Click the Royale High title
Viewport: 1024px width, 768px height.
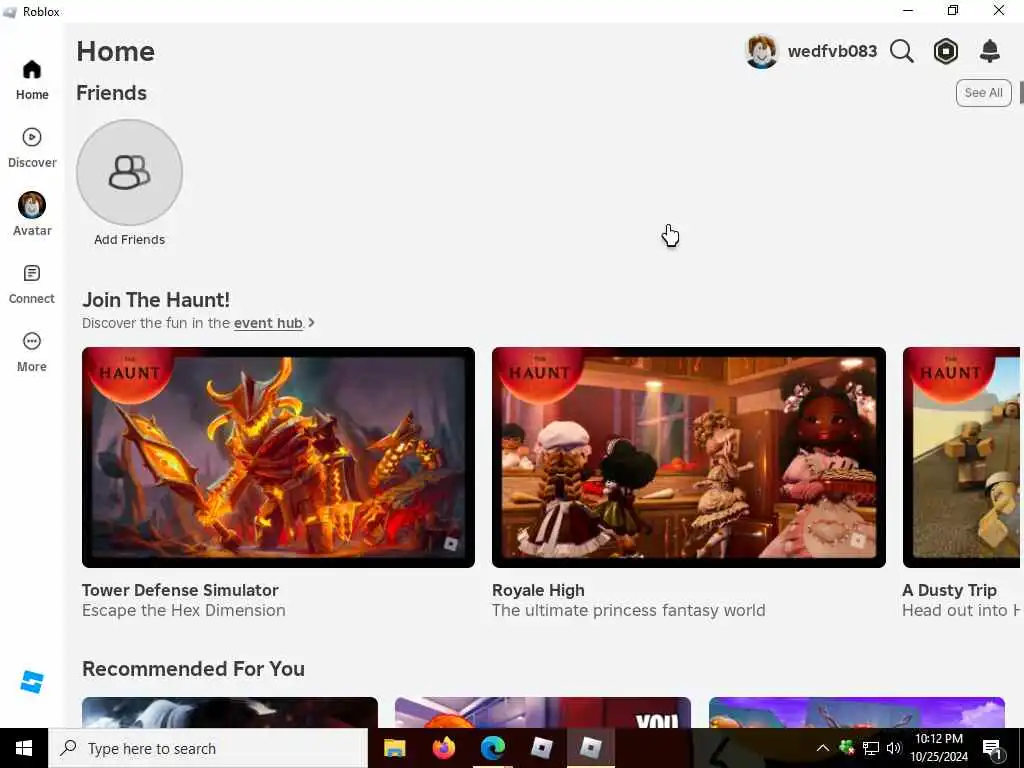pos(538,590)
